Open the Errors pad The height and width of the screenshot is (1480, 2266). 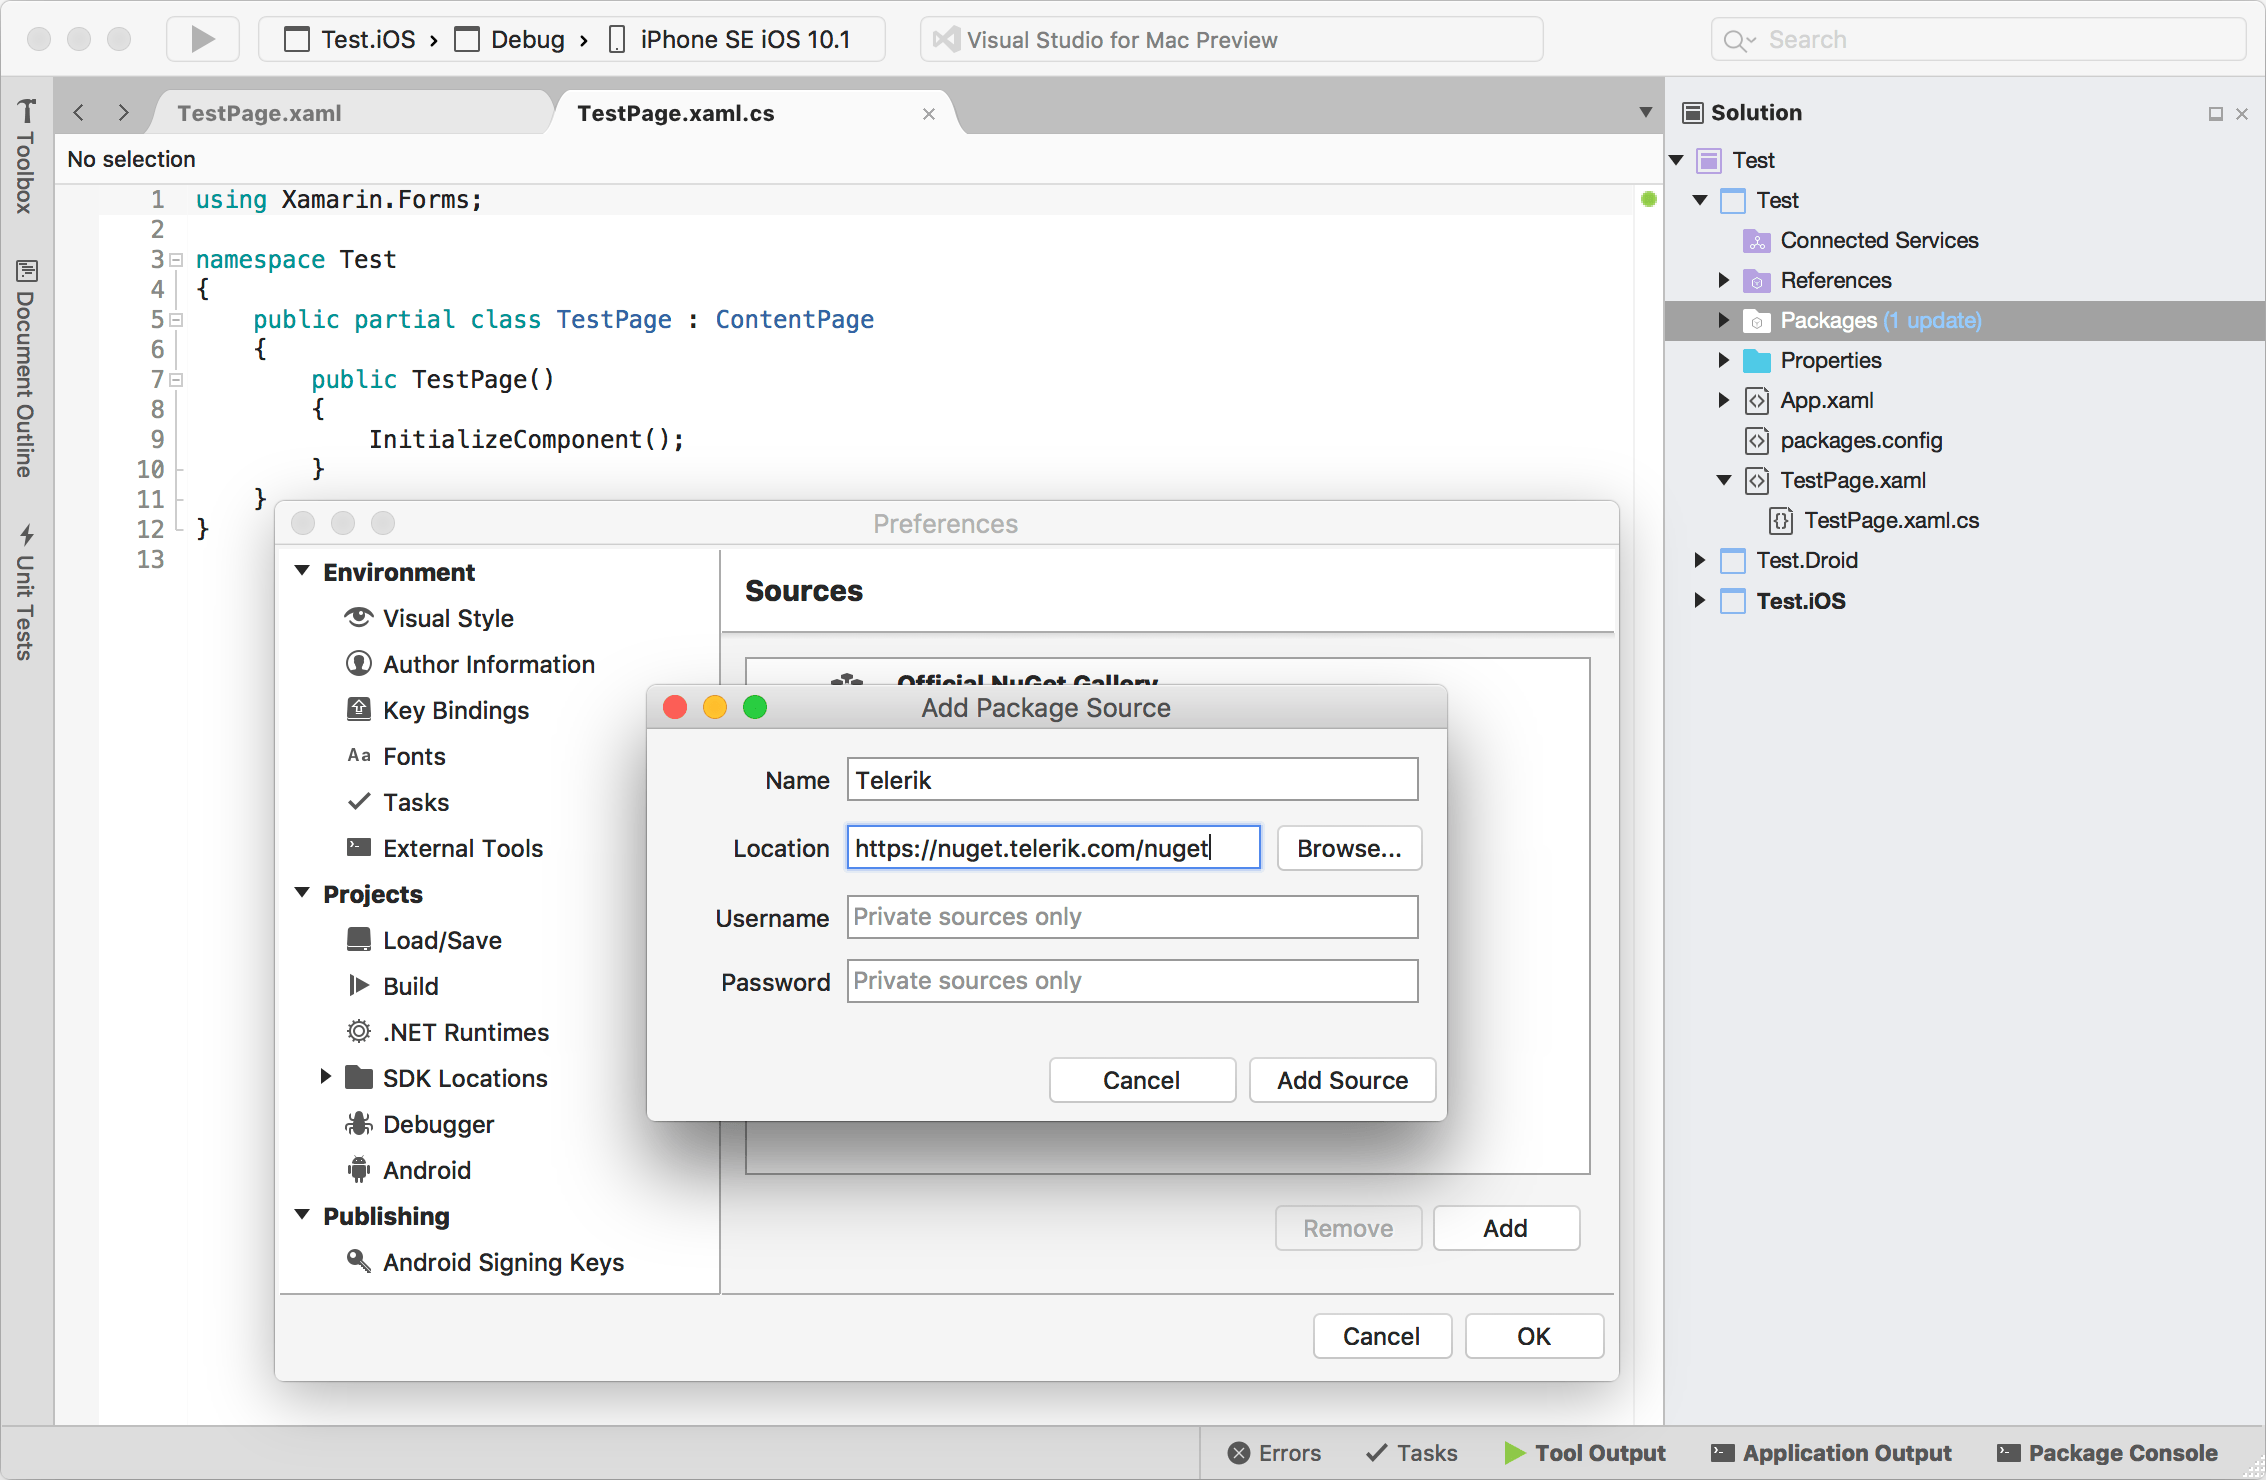(x=1274, y=1453)
